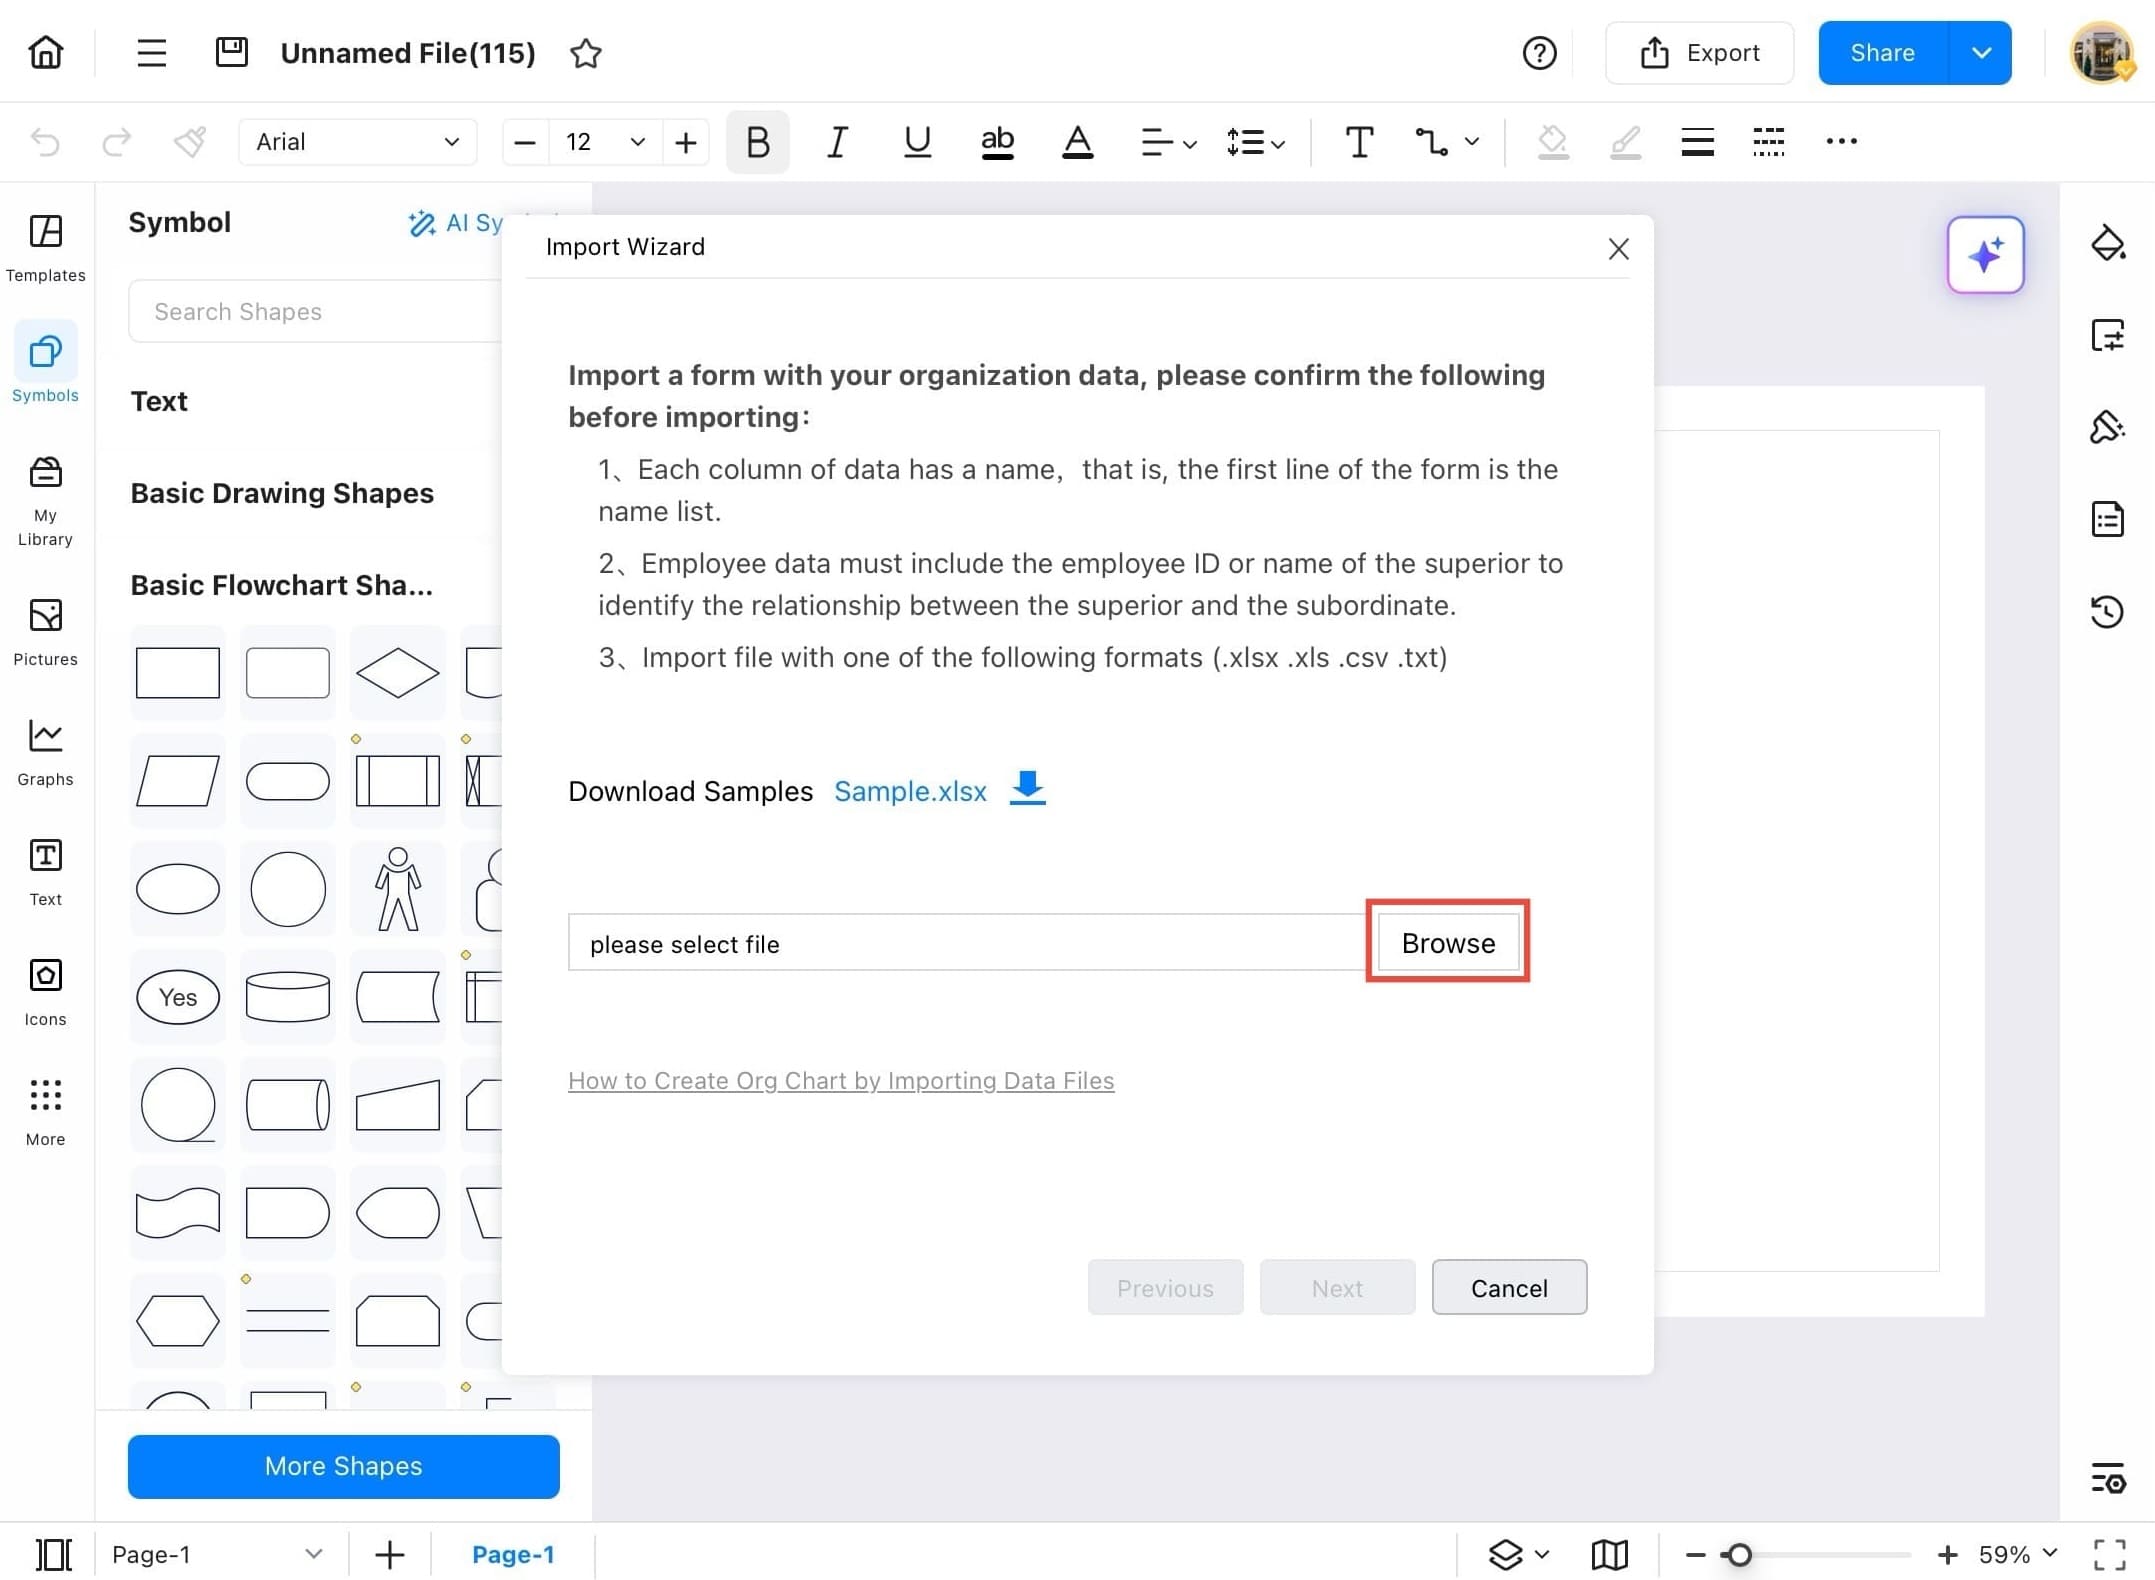Open the Graphs panel in sidebar
Viewport: 2155px width, 1580px height.
pos(44,748)
